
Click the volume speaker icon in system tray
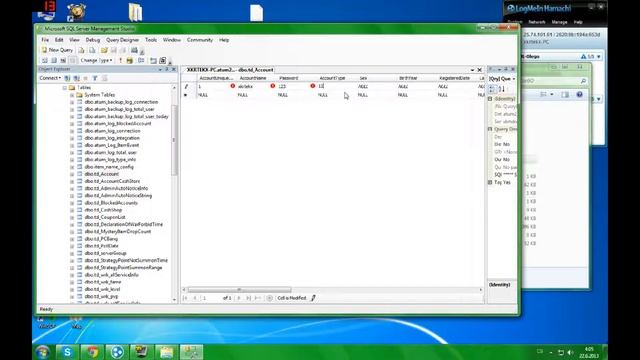tap(571, 352)
